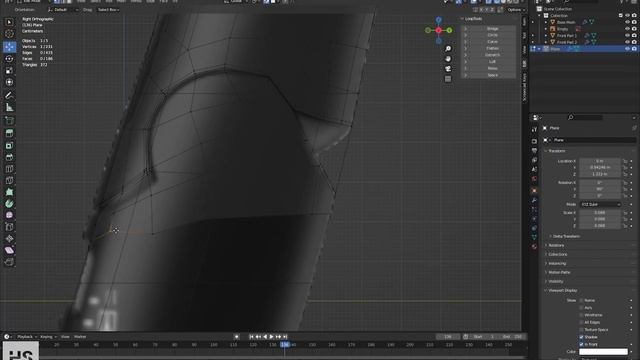This screenshot has height=360, width=640.
Task: Select the Knife tool
Action: [9, 180]
